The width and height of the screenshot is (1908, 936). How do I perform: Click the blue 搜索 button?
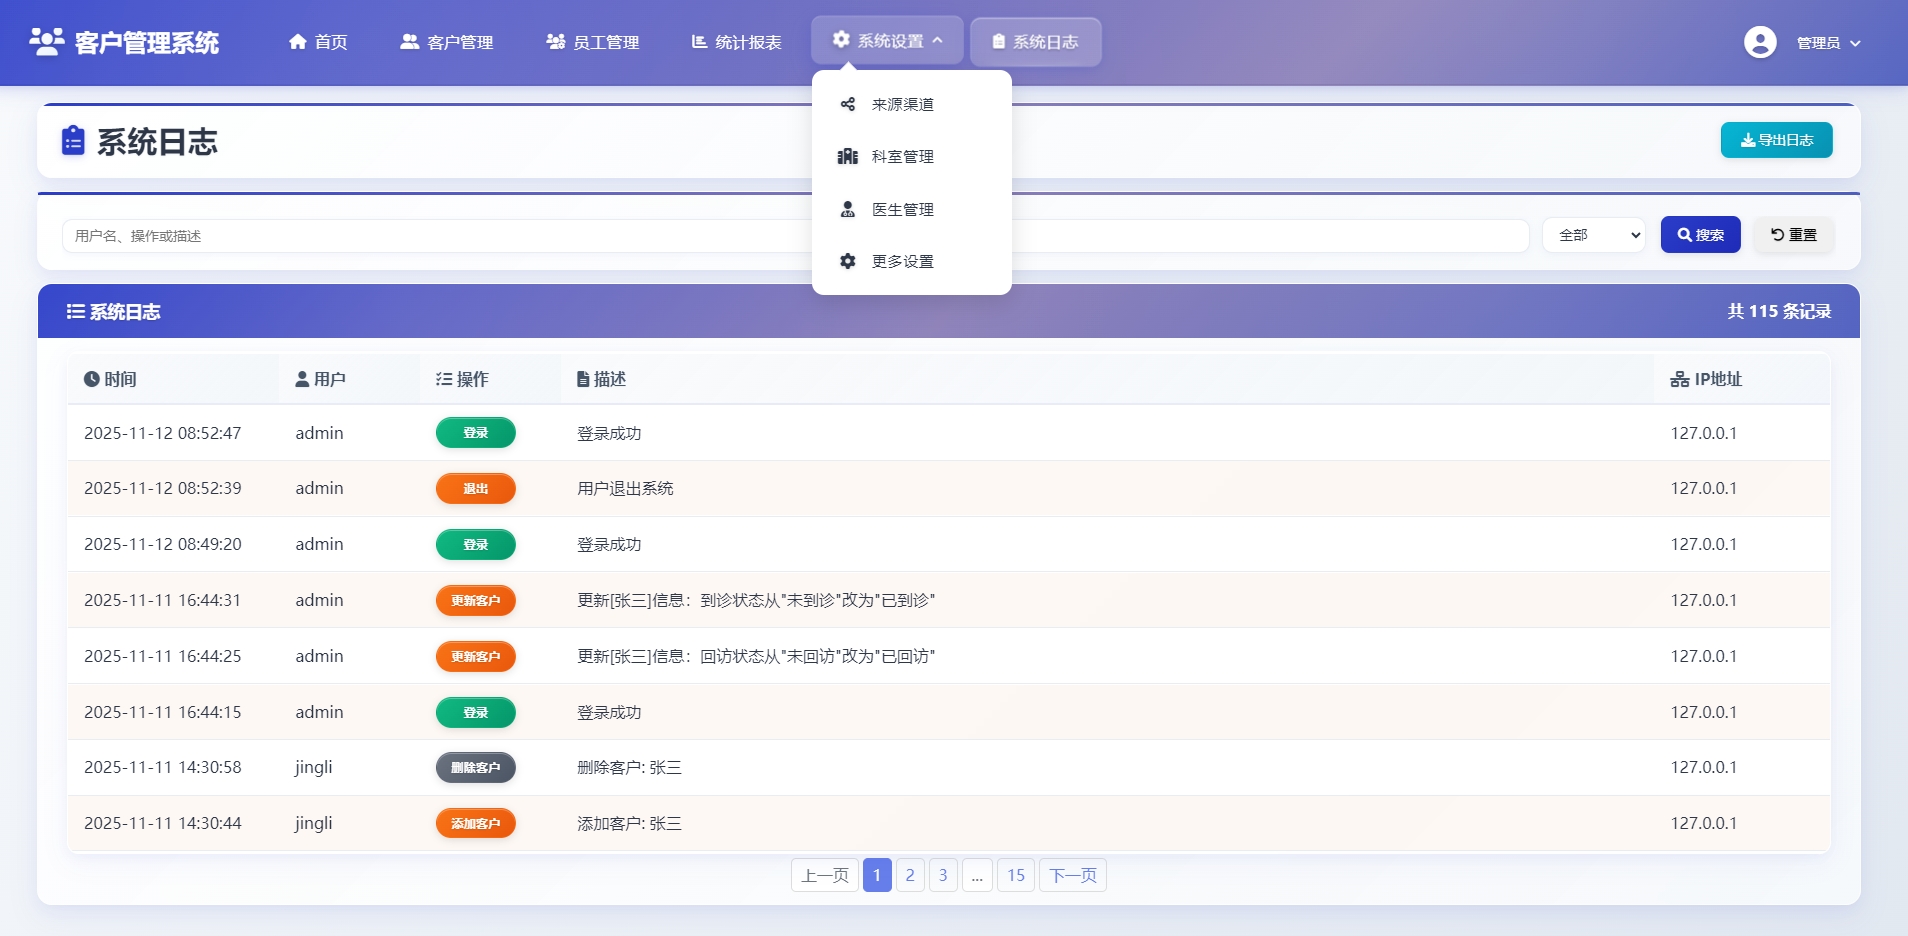[x=1700, y=235]
